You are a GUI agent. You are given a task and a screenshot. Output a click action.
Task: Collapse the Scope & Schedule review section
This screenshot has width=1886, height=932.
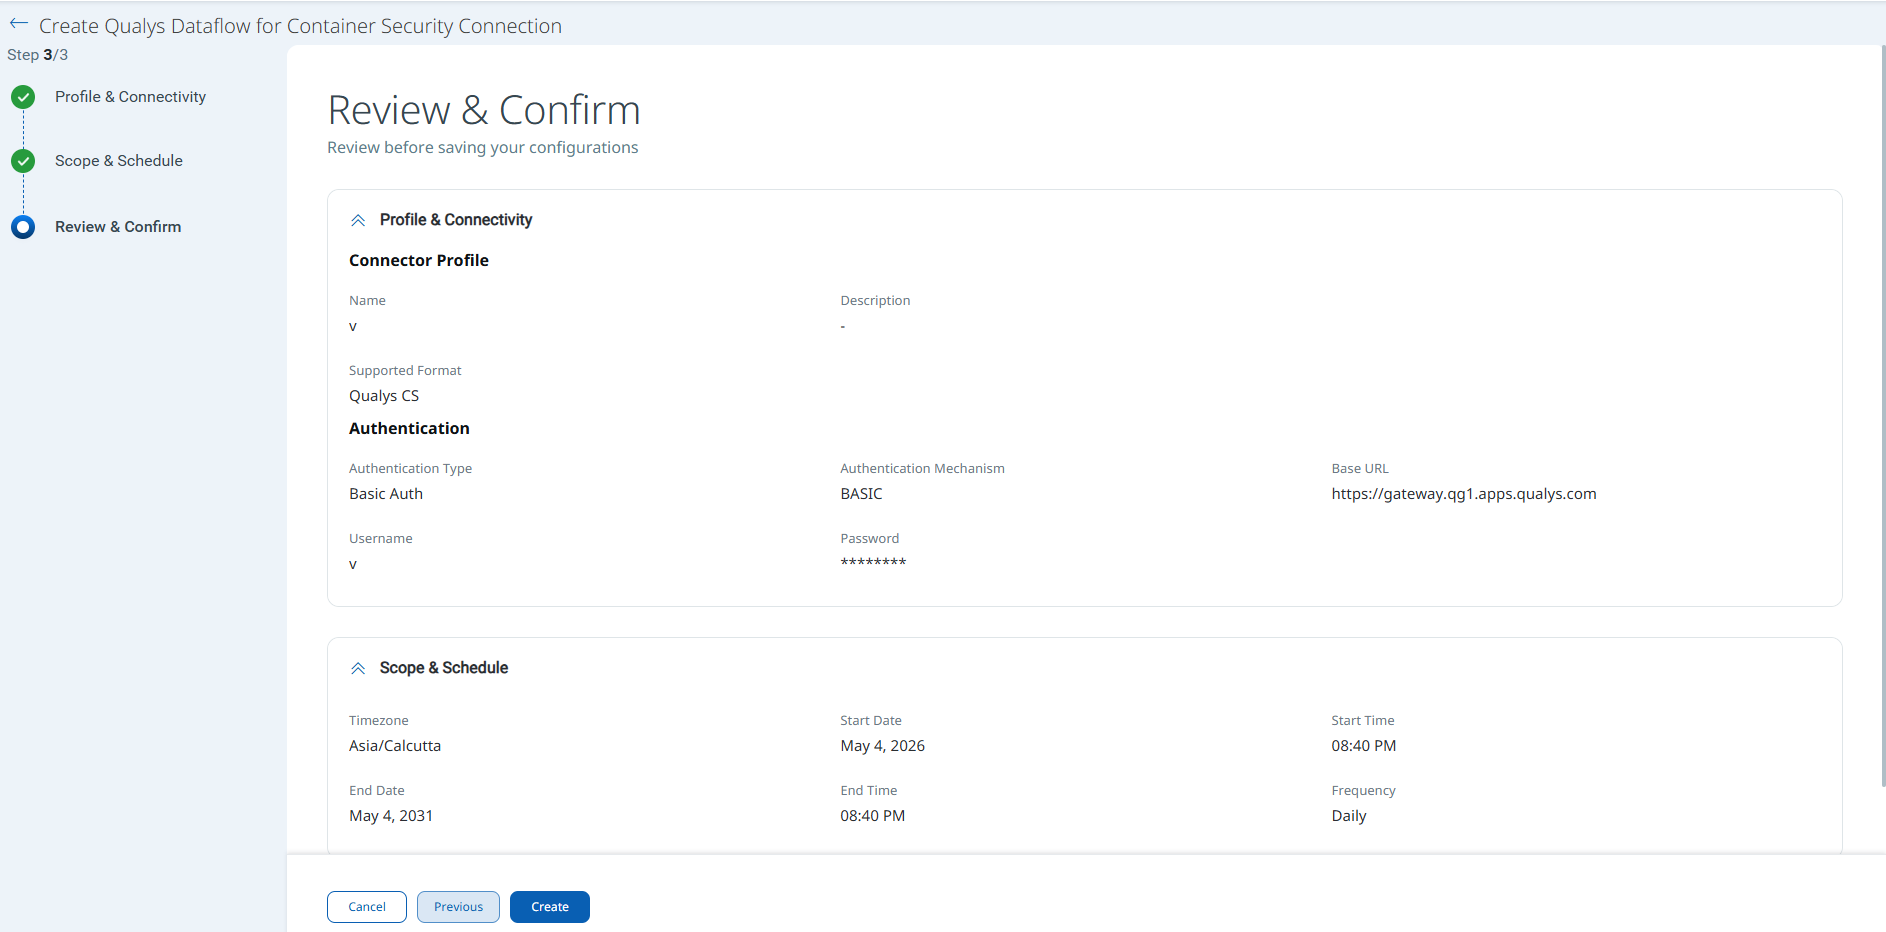click(x=358, y=668)
